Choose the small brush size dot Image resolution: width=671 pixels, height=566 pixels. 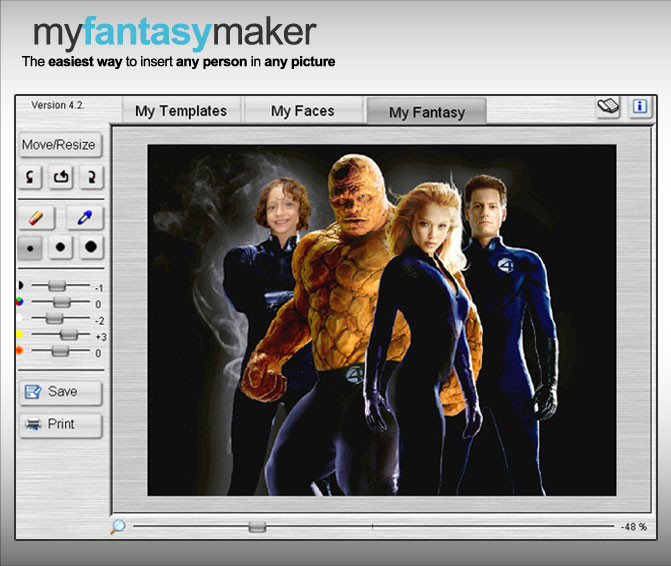click(30, 247)
